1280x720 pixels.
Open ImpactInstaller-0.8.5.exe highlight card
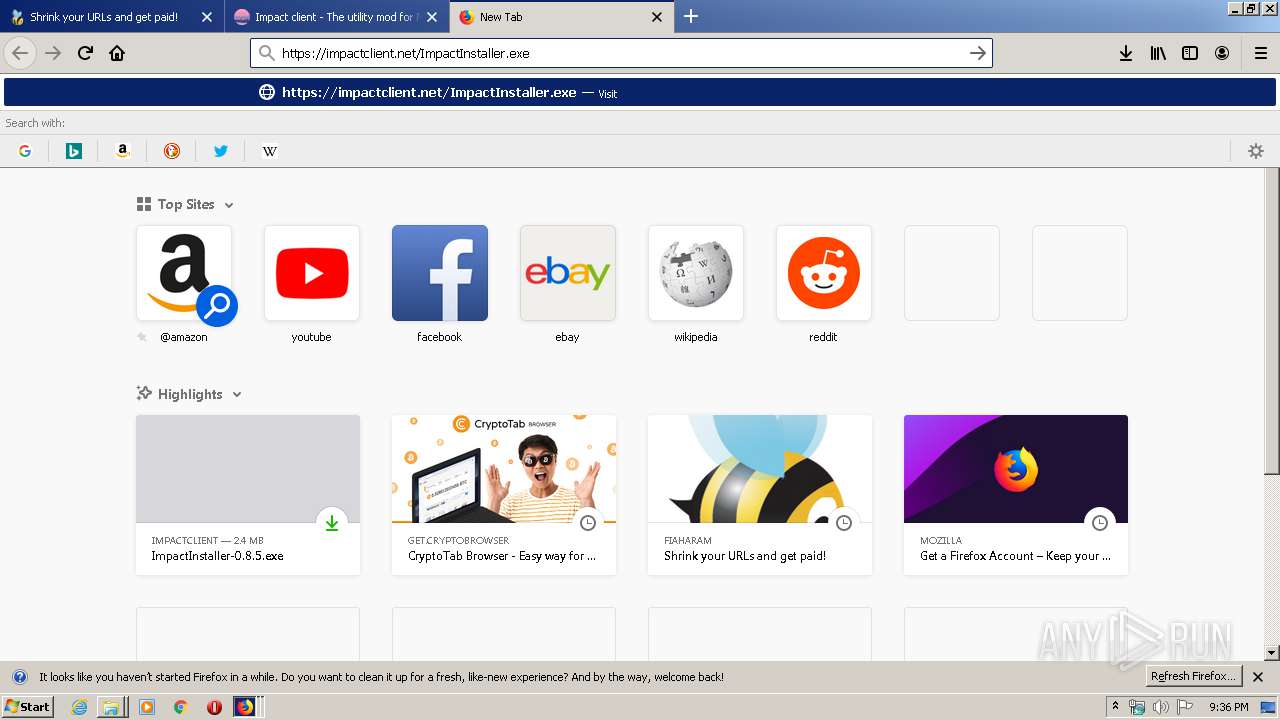pyautogui.click(x=248, y=495)
